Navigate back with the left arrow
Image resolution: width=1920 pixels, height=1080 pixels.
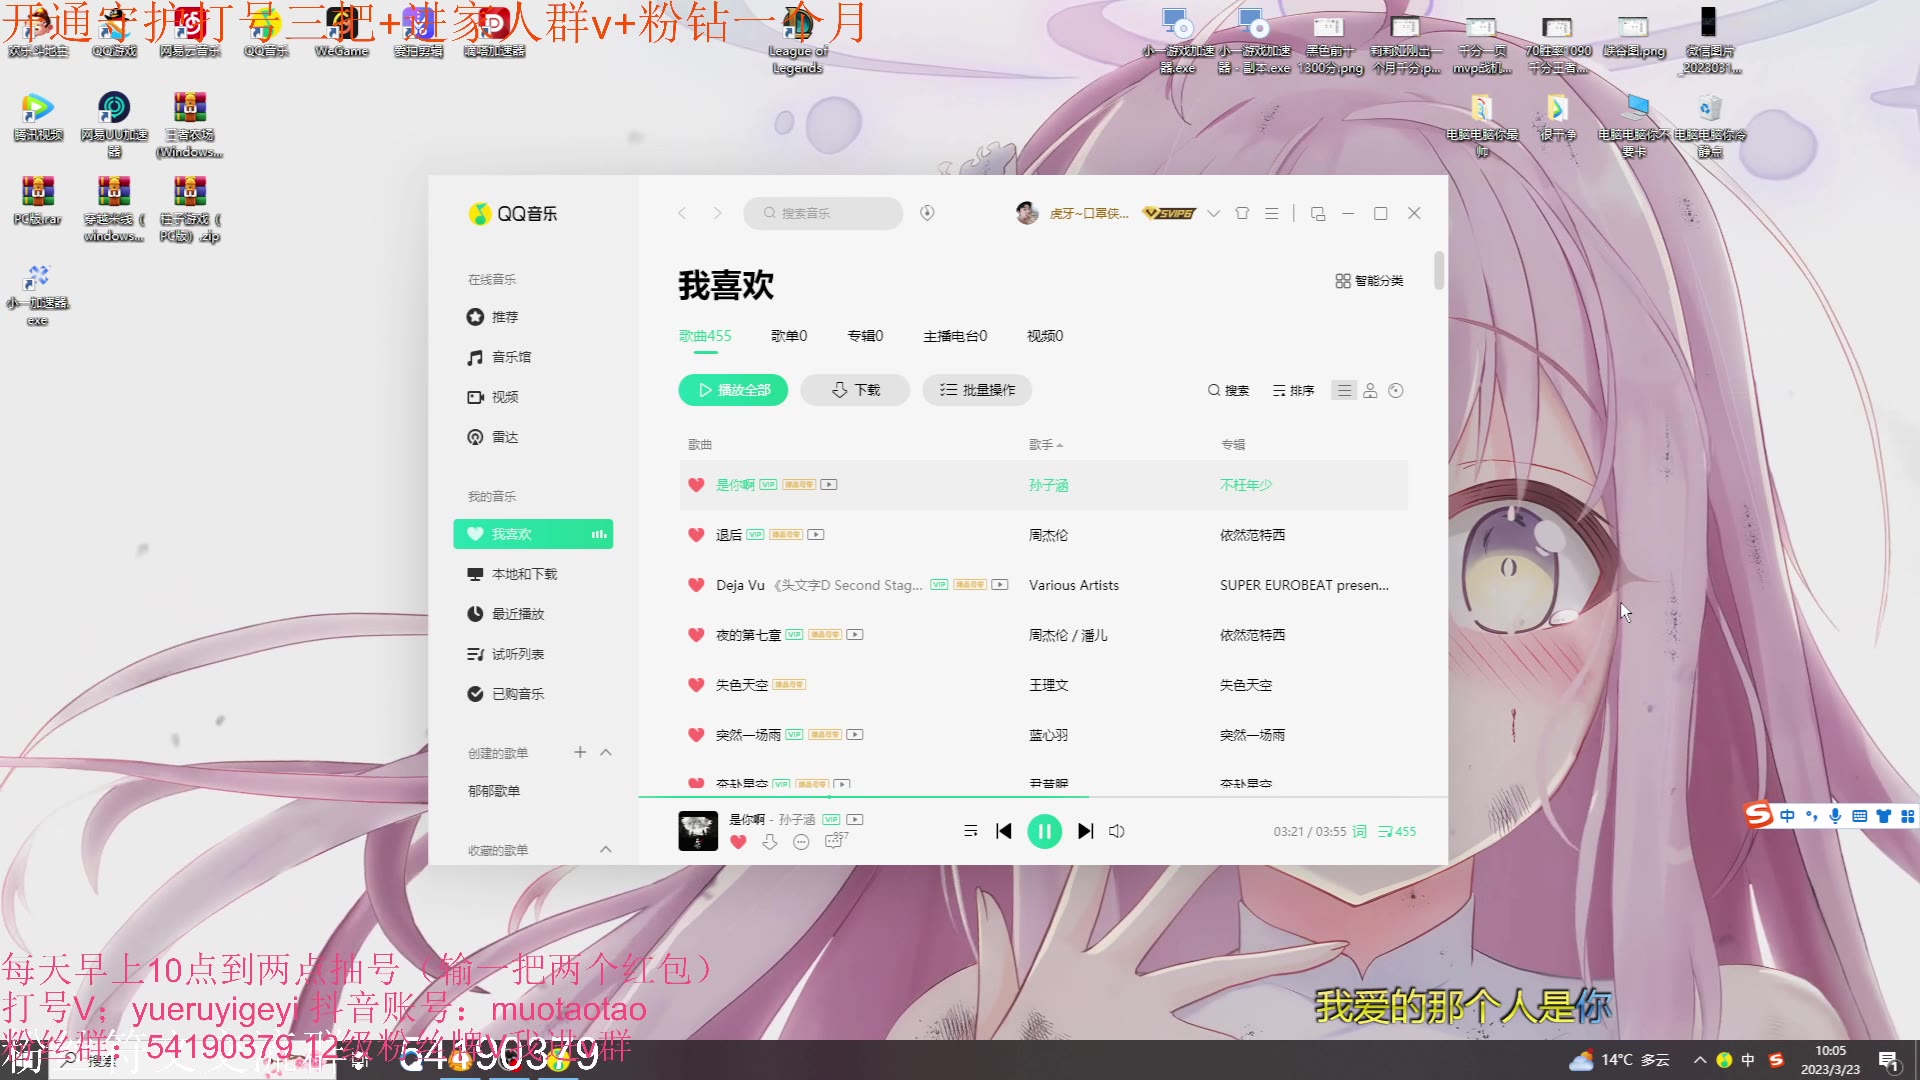click(682, 213)
